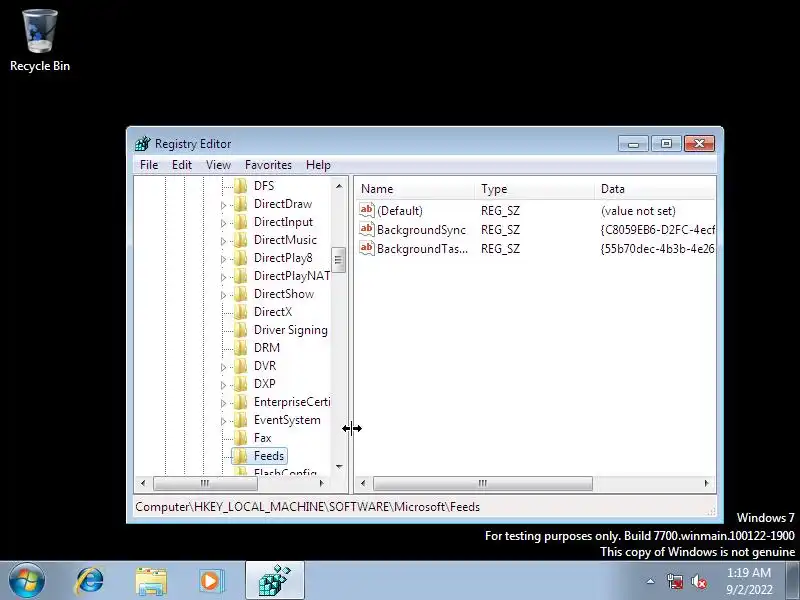
Task: Click the DirectShow folder icon
Action: [x=240, y=294]
